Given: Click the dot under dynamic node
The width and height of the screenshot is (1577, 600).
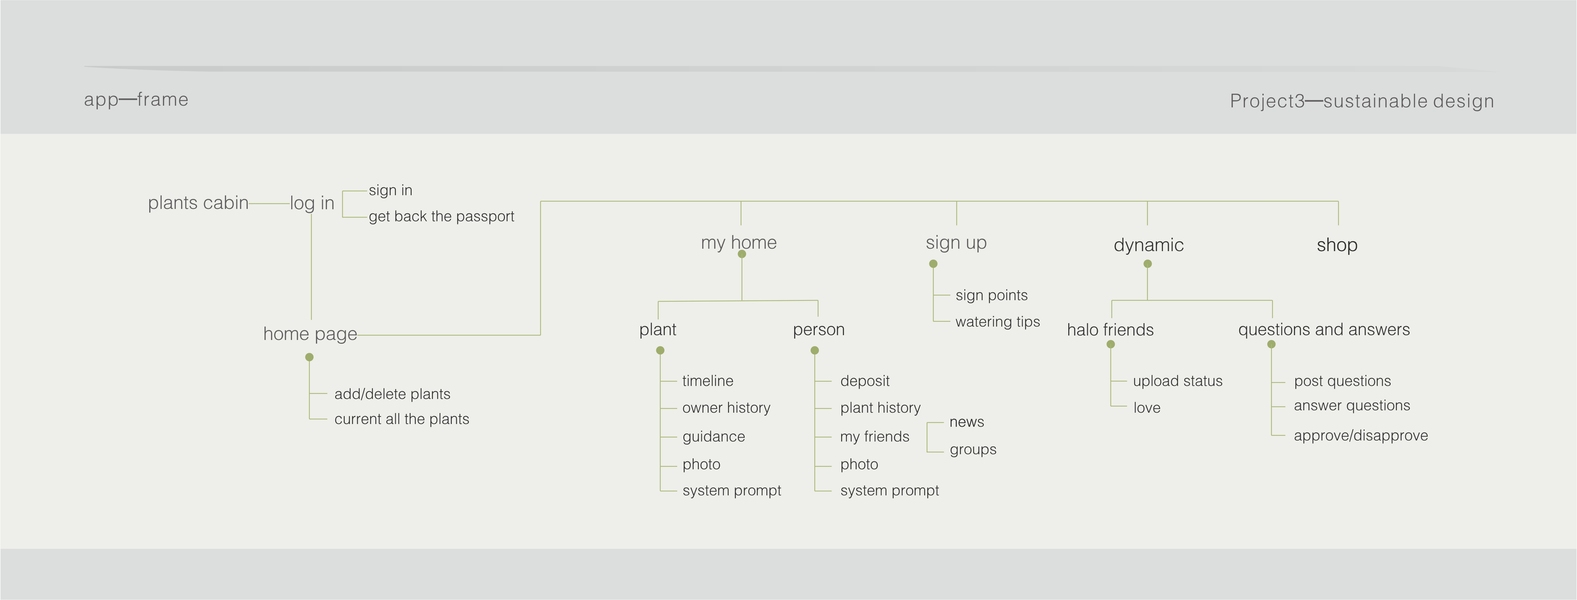Looking at the screenshot, I should point(1147,264).
